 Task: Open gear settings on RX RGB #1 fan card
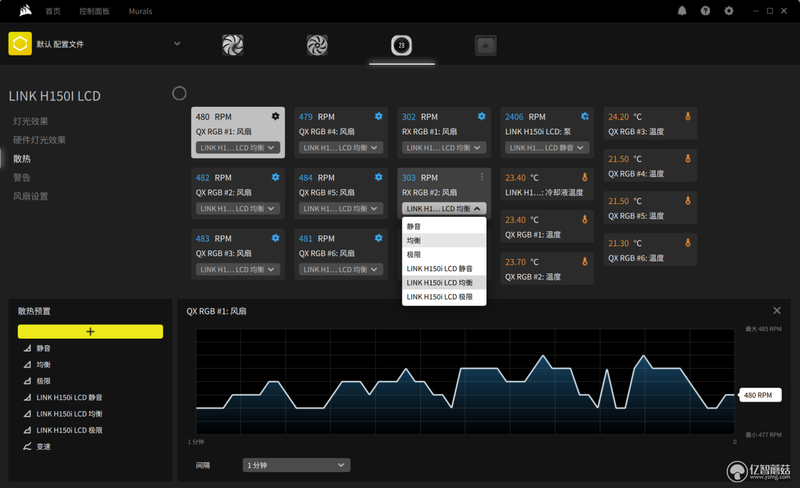tap(482, 116)
